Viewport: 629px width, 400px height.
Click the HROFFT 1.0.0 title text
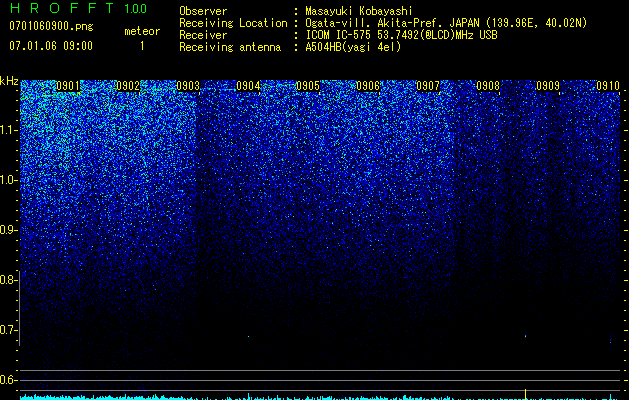coord(78,8)
